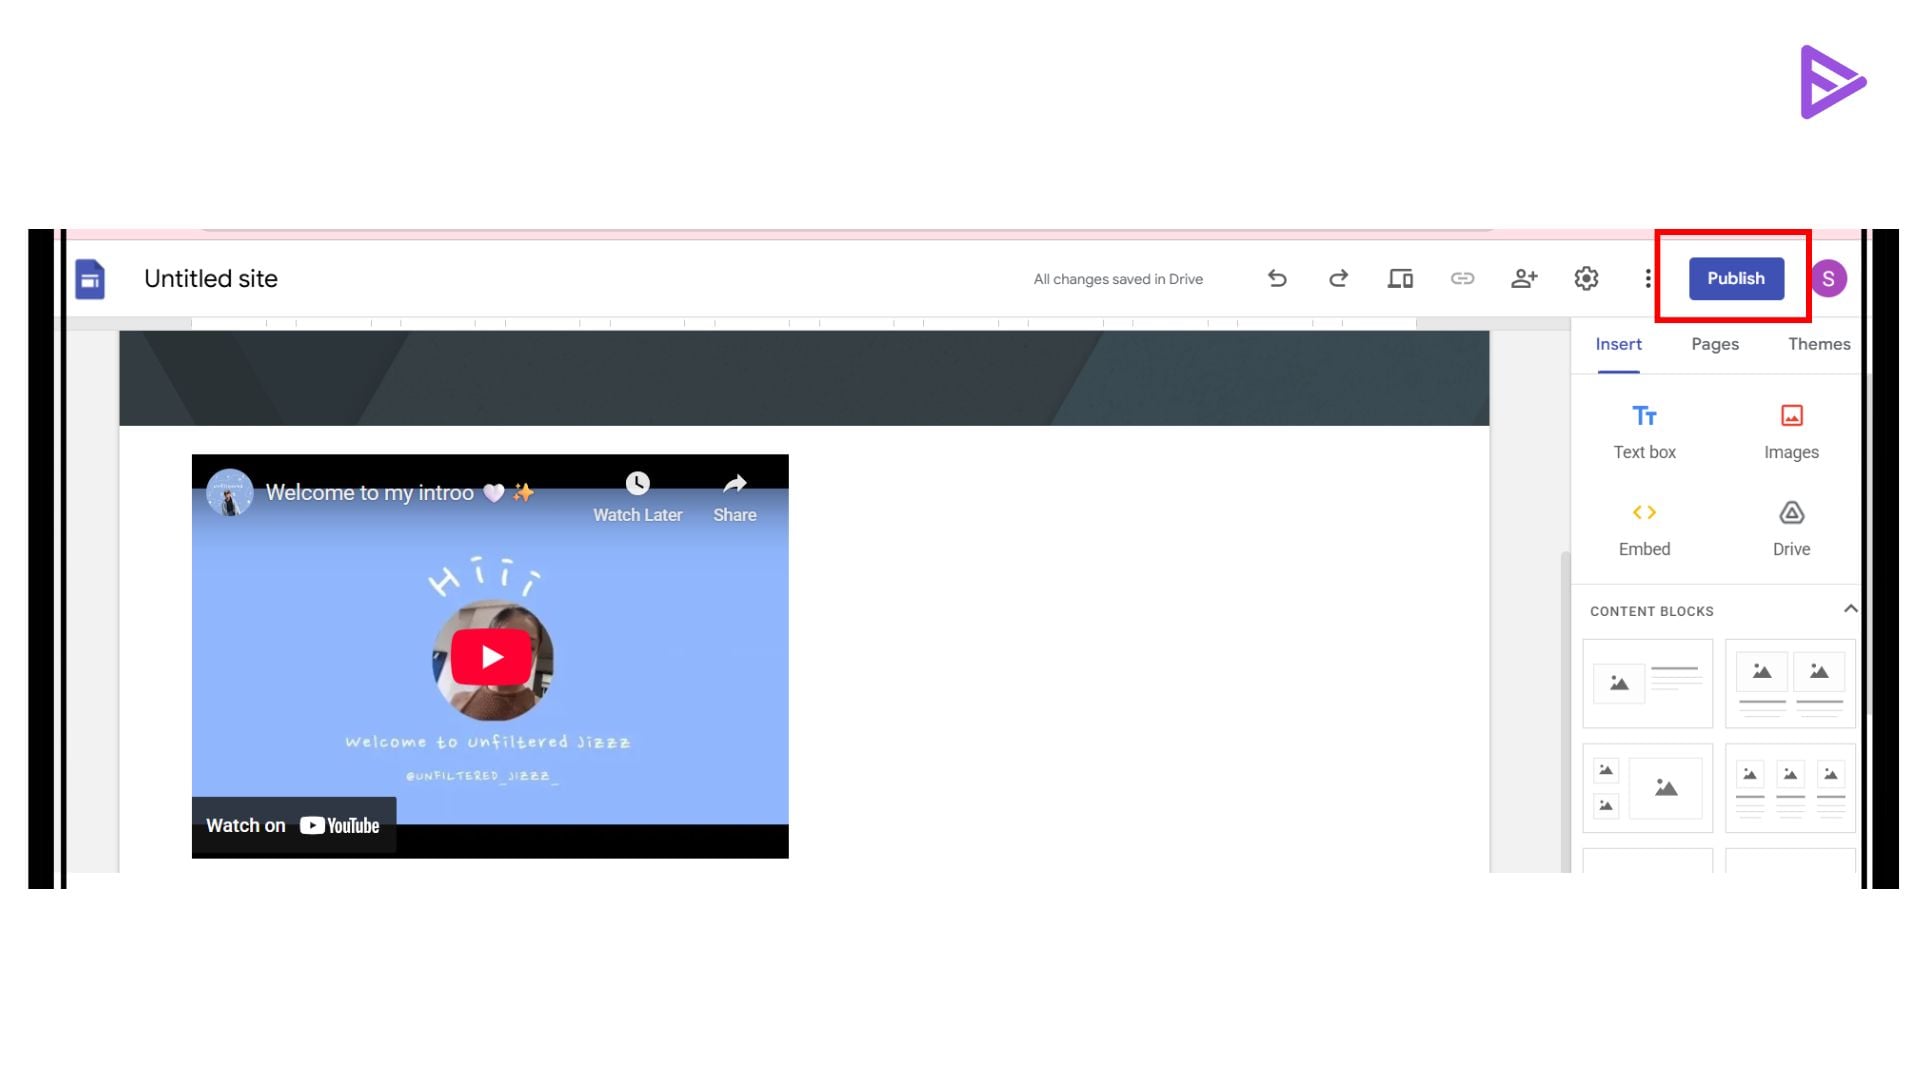Image resolution: width=1920 pixels, height=1080 pixels.
Task: Undo the last change
Action: tap(1277, 279)
